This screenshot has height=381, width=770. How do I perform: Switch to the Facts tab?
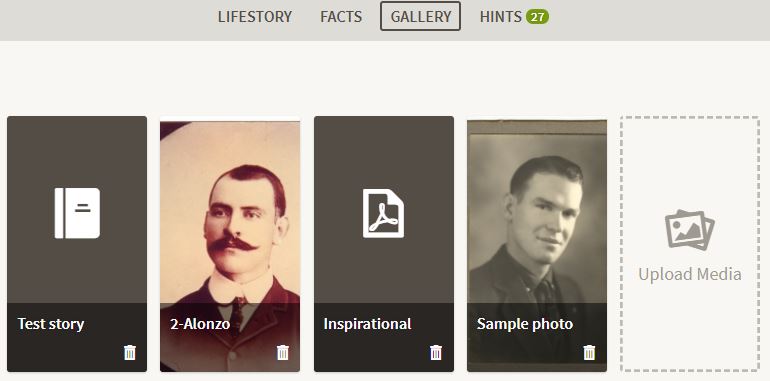click(341, 17)
